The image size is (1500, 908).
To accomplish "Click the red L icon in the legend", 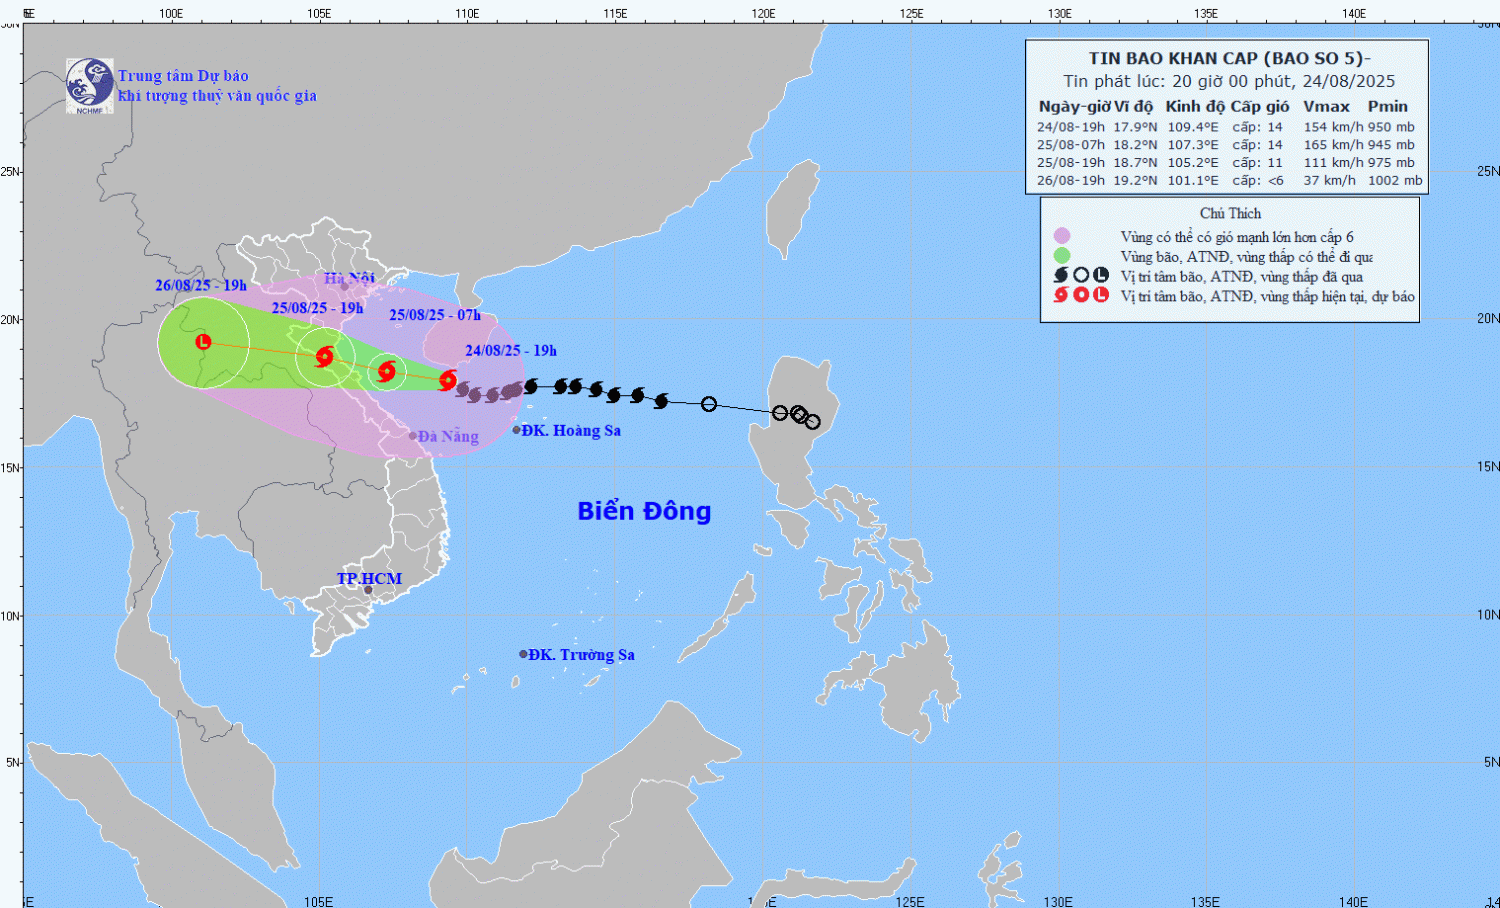I will [1101, 295].
